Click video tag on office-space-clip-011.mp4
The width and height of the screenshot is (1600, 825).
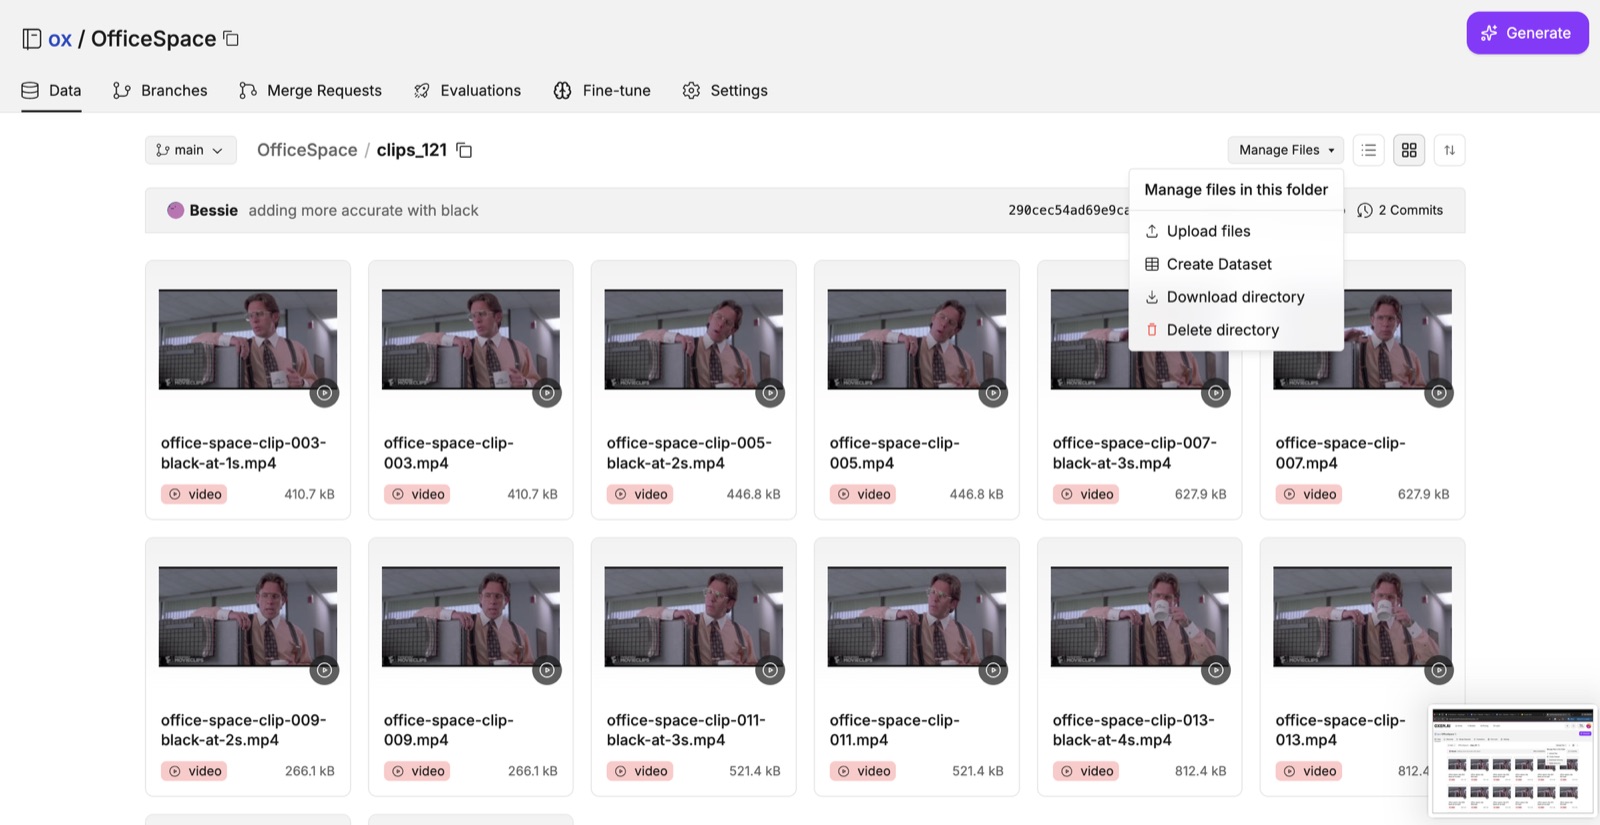863,771
